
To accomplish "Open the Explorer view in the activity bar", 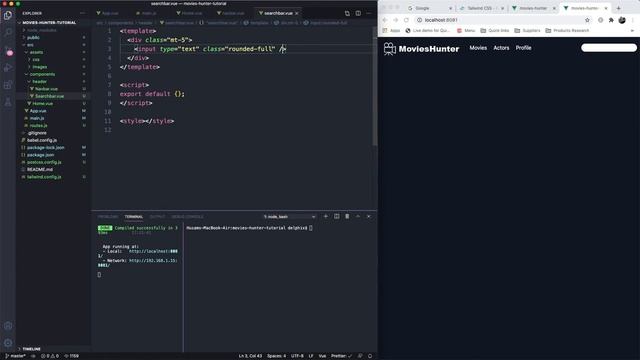I will pyautogui.click(x=8, y=16).
